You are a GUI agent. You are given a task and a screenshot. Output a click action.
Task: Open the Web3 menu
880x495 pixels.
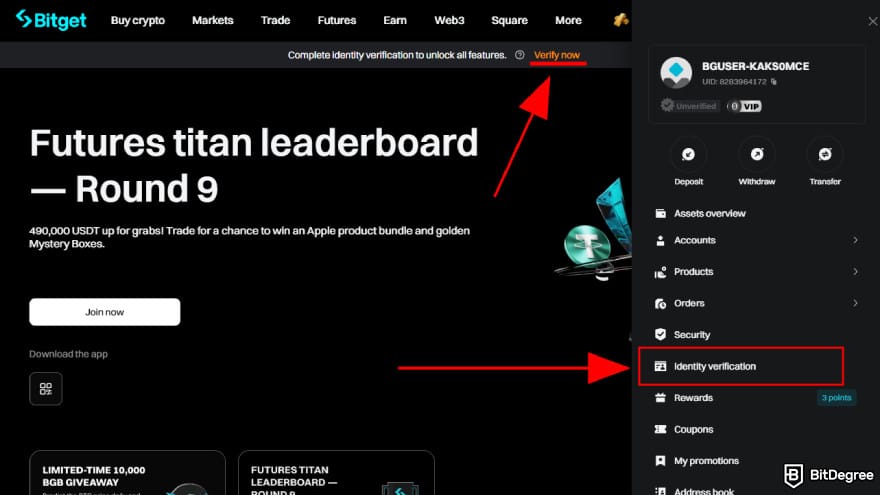coord(450,20)
